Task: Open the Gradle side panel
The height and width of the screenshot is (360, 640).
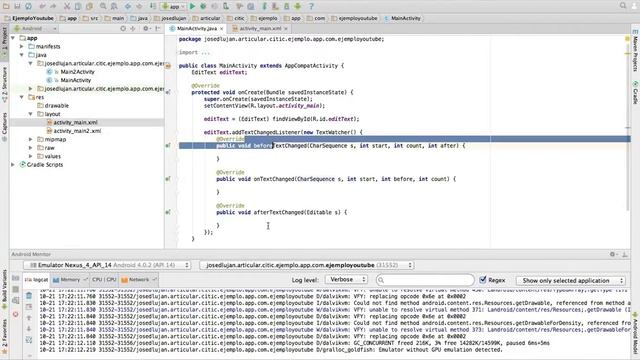Action: coord(636,92)
